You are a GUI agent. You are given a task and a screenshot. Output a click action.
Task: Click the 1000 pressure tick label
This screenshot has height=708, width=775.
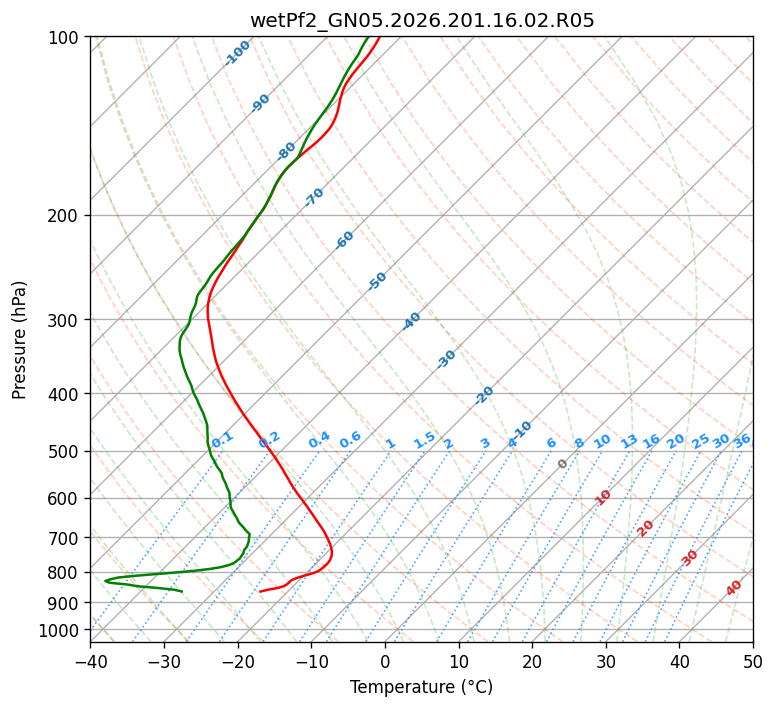[60, 631]
